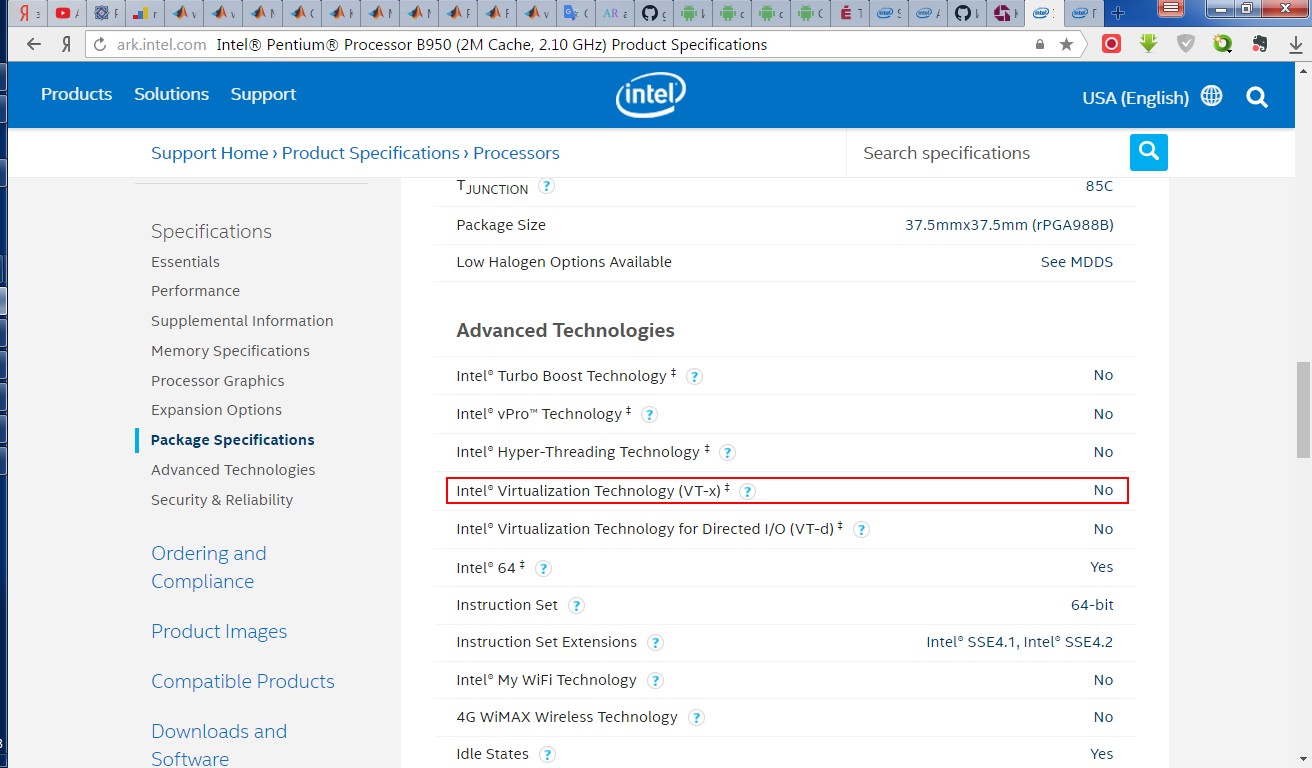Click the gray shield extension icon
1312x768 pixels.
1185,44
